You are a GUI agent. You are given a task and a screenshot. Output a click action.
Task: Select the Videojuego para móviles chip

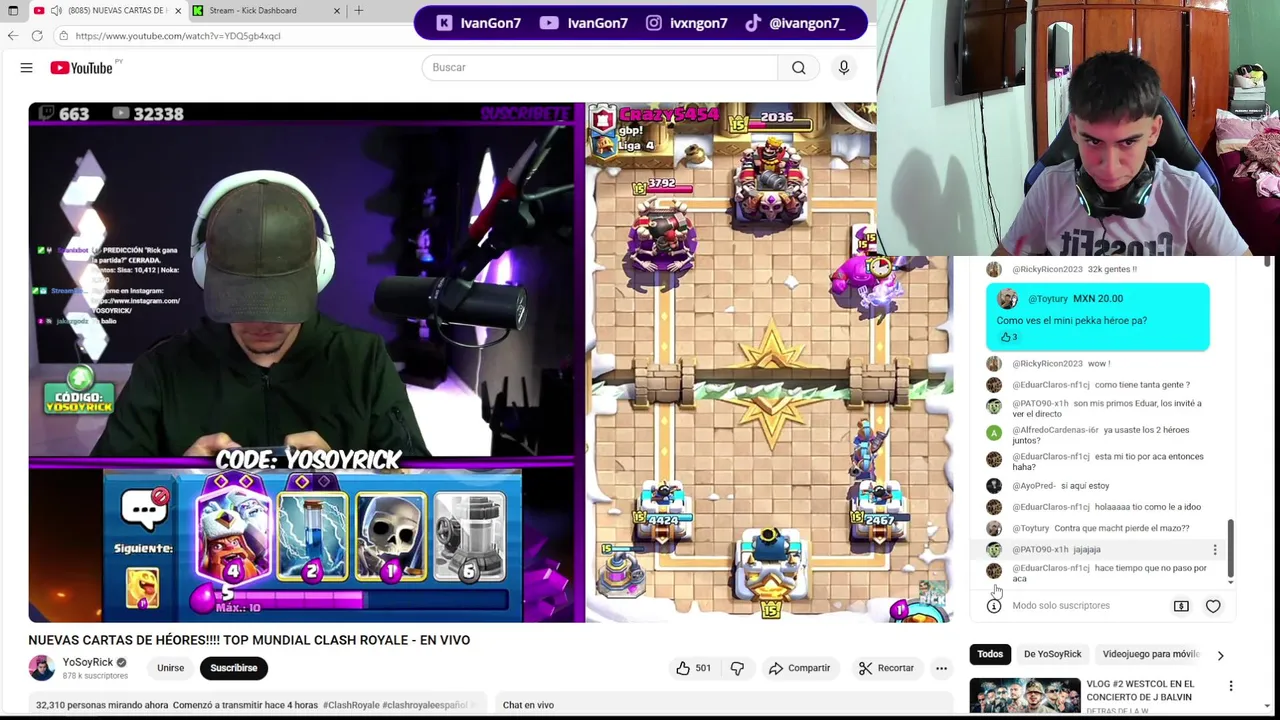pos(1150,654)
